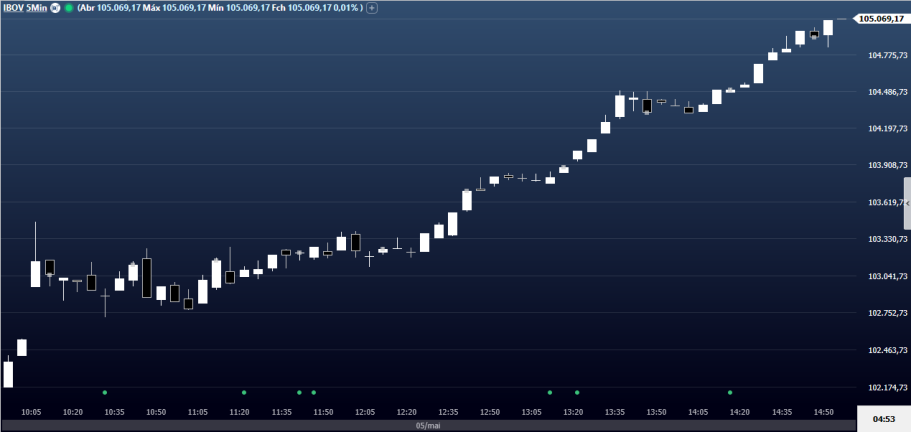The width and height of the screenshot is (911, 432).
Task: Click the green event dot near 13:20
Action: pos(577,392)
